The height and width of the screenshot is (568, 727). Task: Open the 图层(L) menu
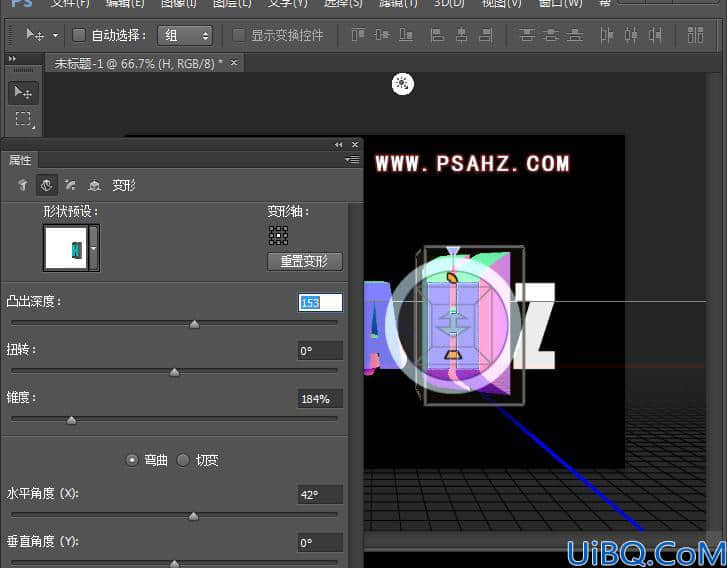click(232, 4)
